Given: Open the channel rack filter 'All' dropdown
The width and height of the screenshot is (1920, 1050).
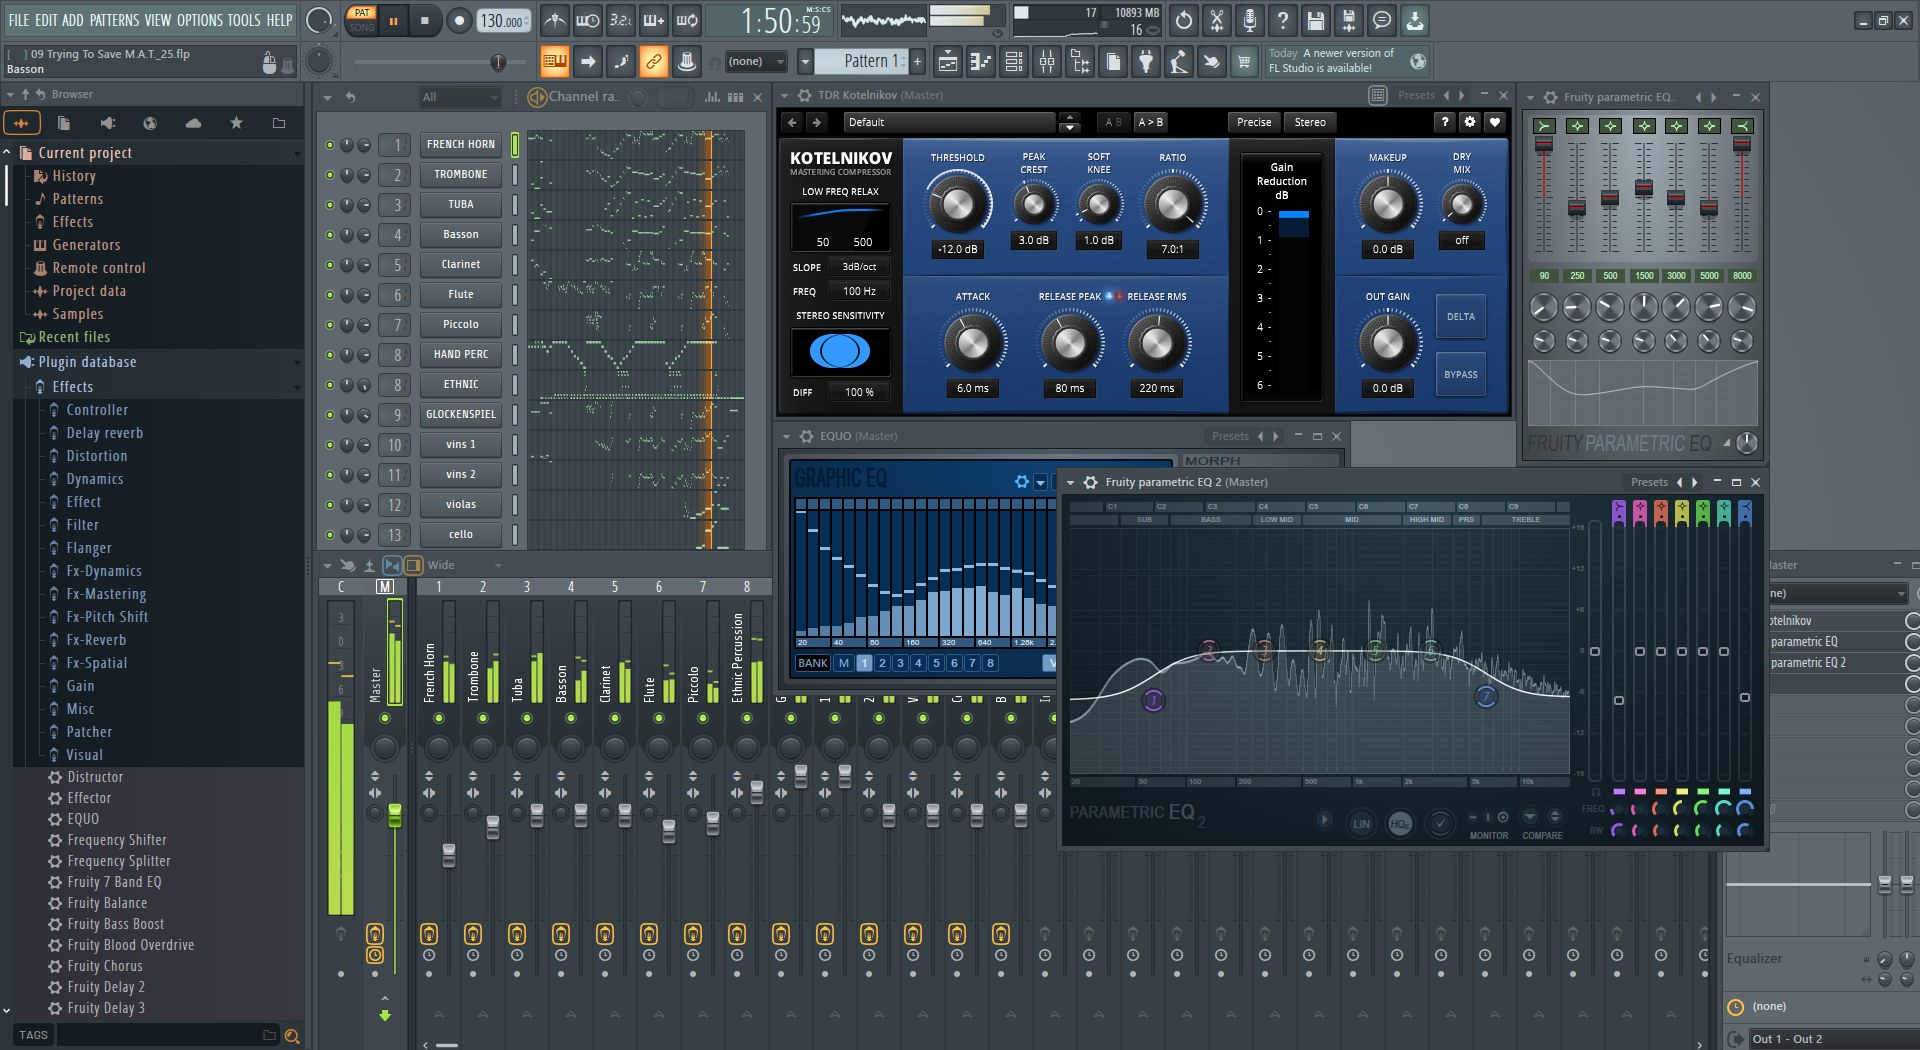Looking at the screenshot, I should pyautogui.click(x=460, y=97).
